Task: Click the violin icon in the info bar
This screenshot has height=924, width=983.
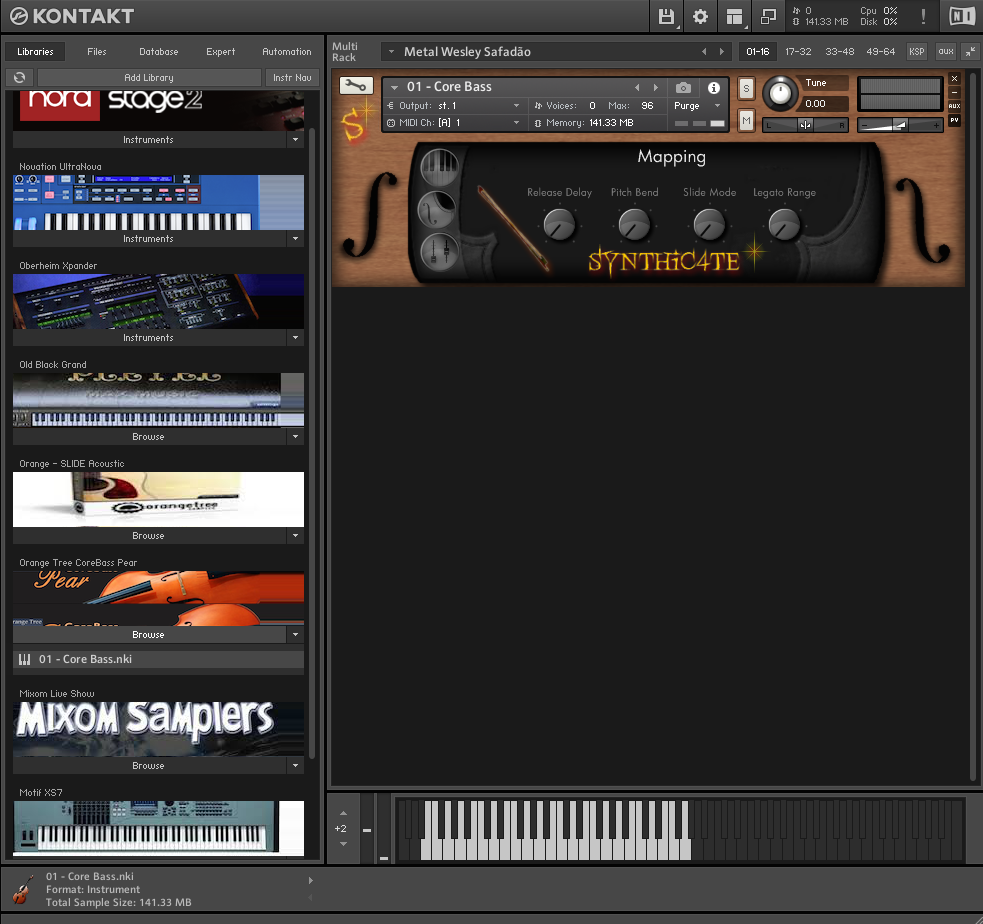Action: [x=23, y=889]
